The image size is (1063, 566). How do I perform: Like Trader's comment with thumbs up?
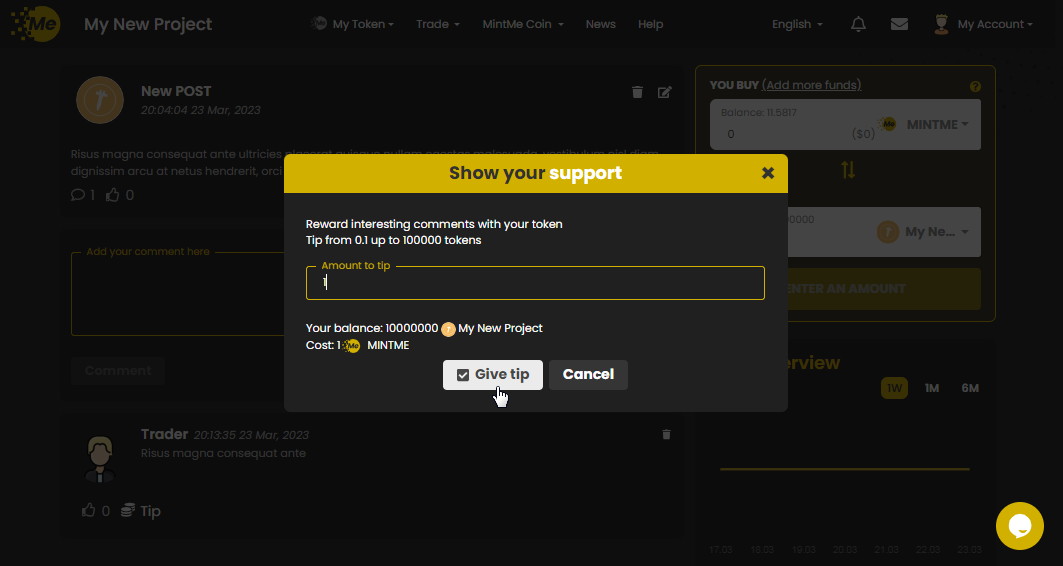(88, 510)
